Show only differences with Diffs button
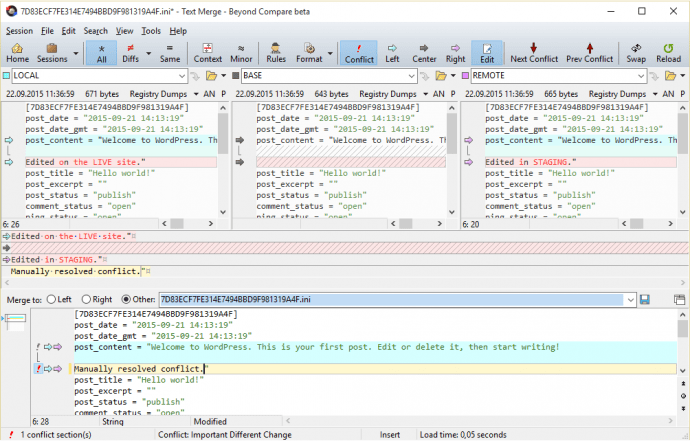 [130, 53]
